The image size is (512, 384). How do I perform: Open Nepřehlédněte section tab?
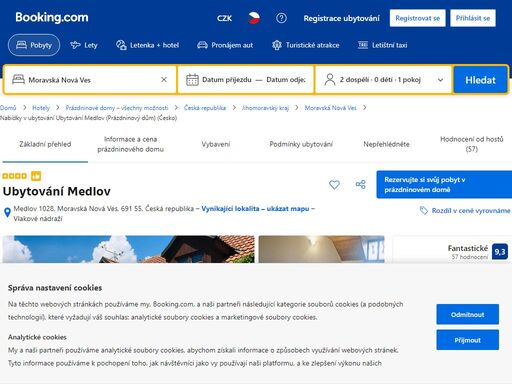(386, 144)
